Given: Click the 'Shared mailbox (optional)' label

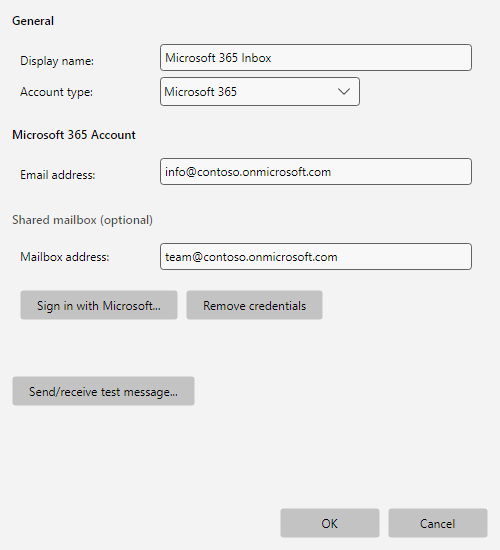Looking at the screenshot, I should tap(82, 220).
